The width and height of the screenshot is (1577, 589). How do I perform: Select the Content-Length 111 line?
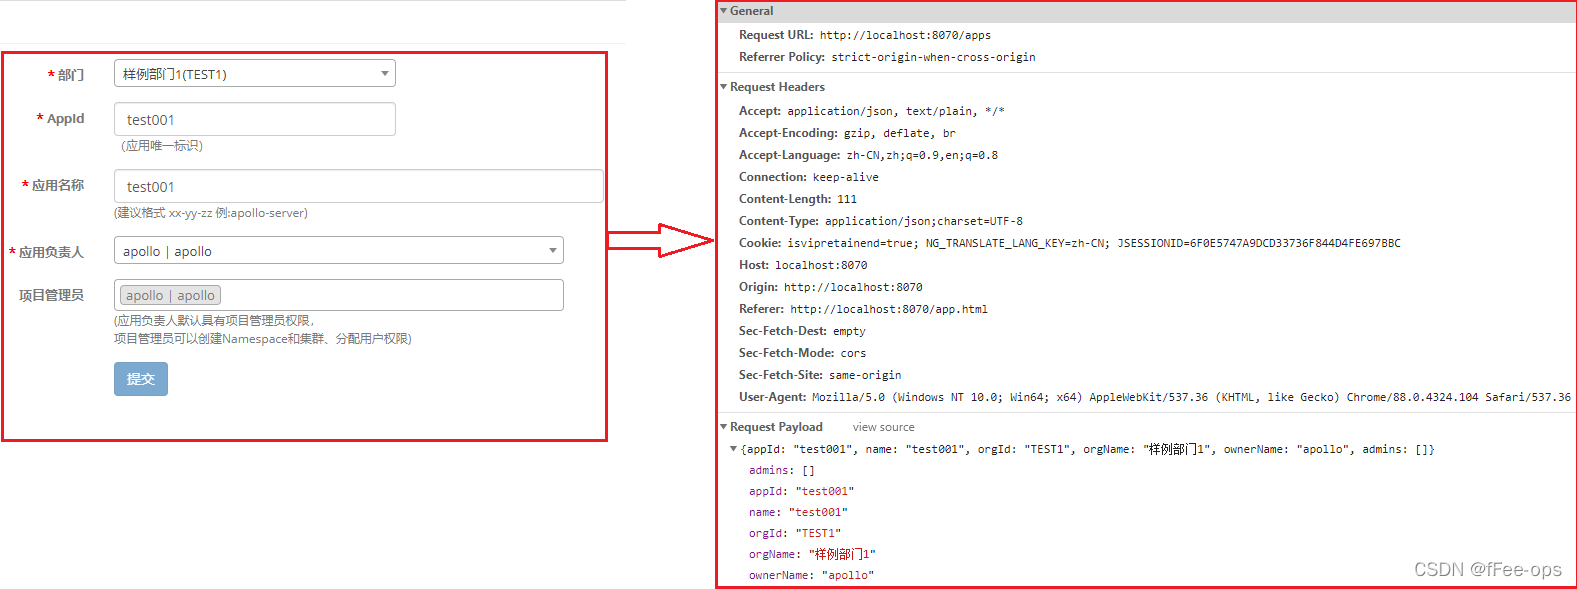tap(798, 199)
